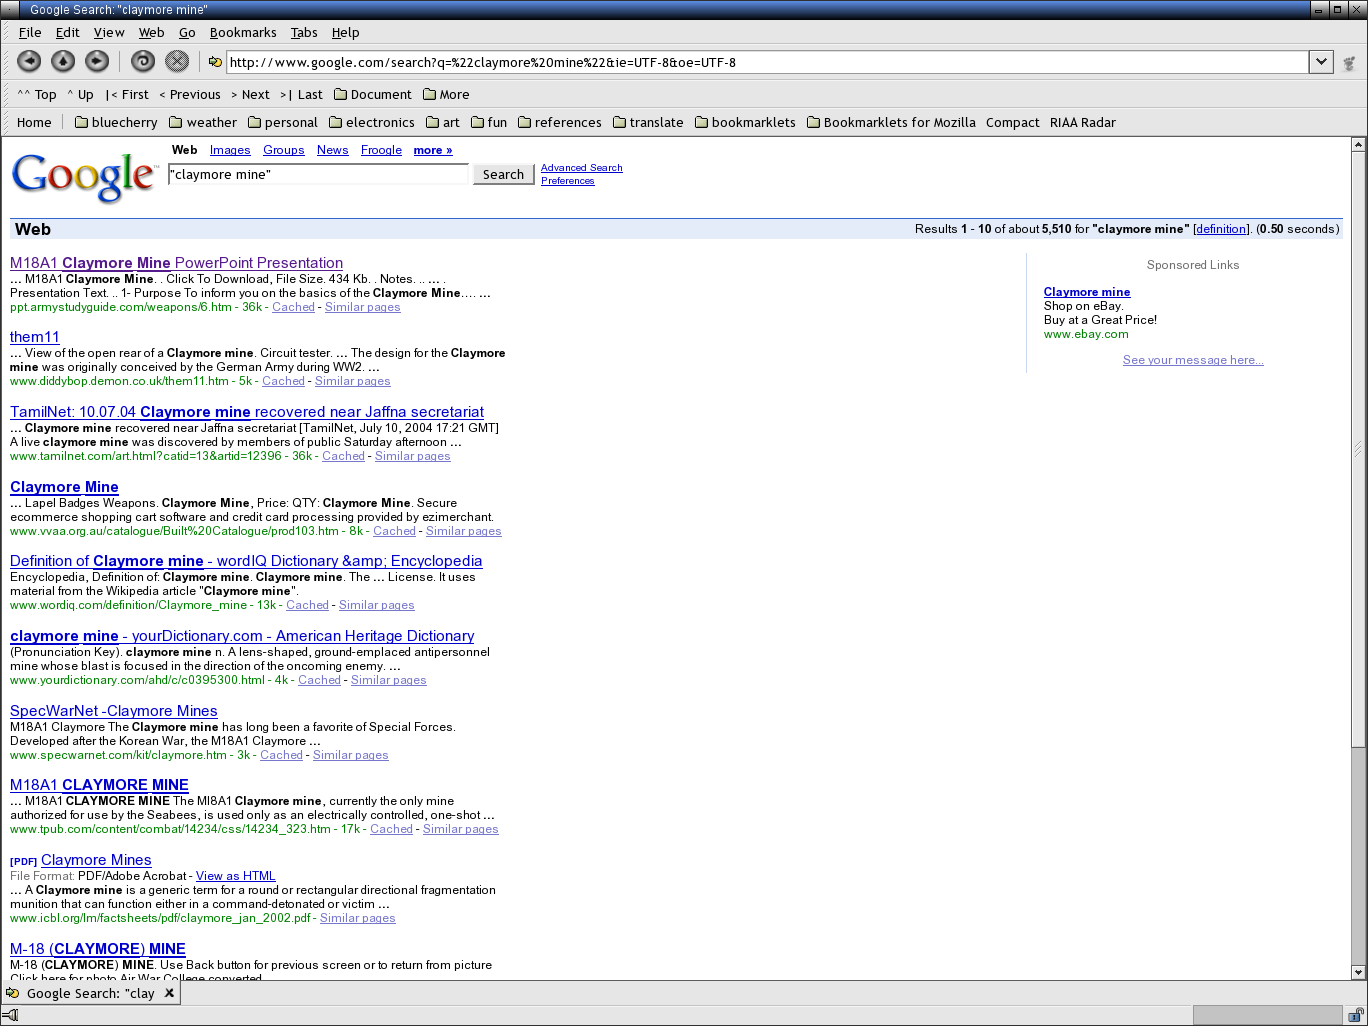Open the Google Preferences link

coord(567,181)
